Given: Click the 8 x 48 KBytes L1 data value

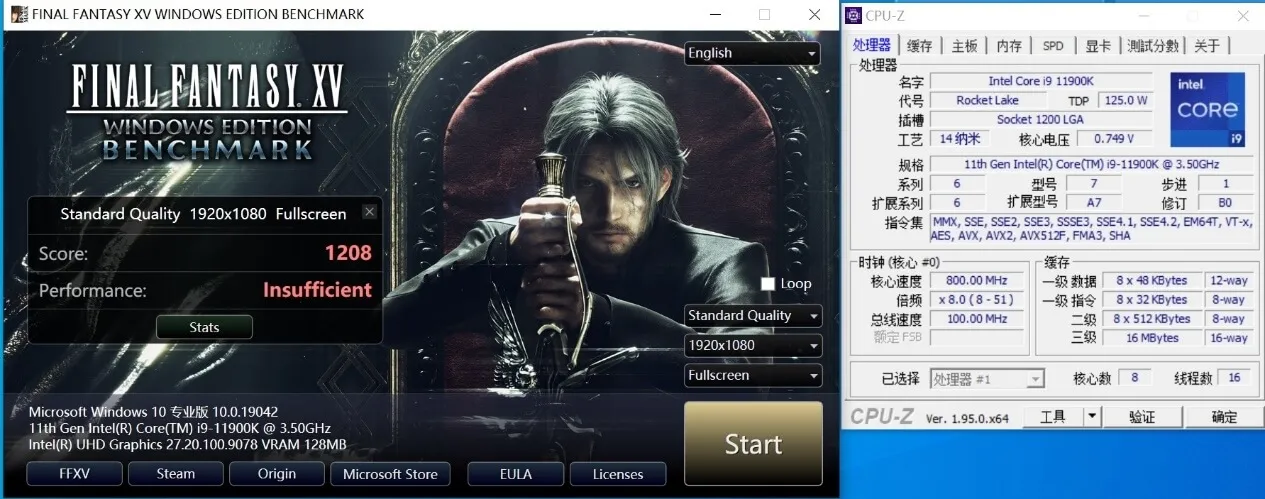Looking at the screenshot, I should pyautogui.click(x=1152, y=281).
